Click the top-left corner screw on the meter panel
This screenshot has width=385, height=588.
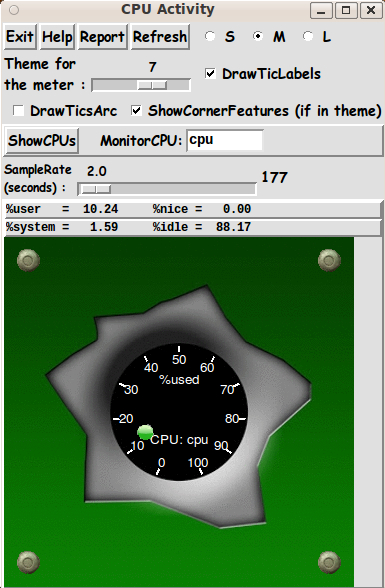pos(28,260)
